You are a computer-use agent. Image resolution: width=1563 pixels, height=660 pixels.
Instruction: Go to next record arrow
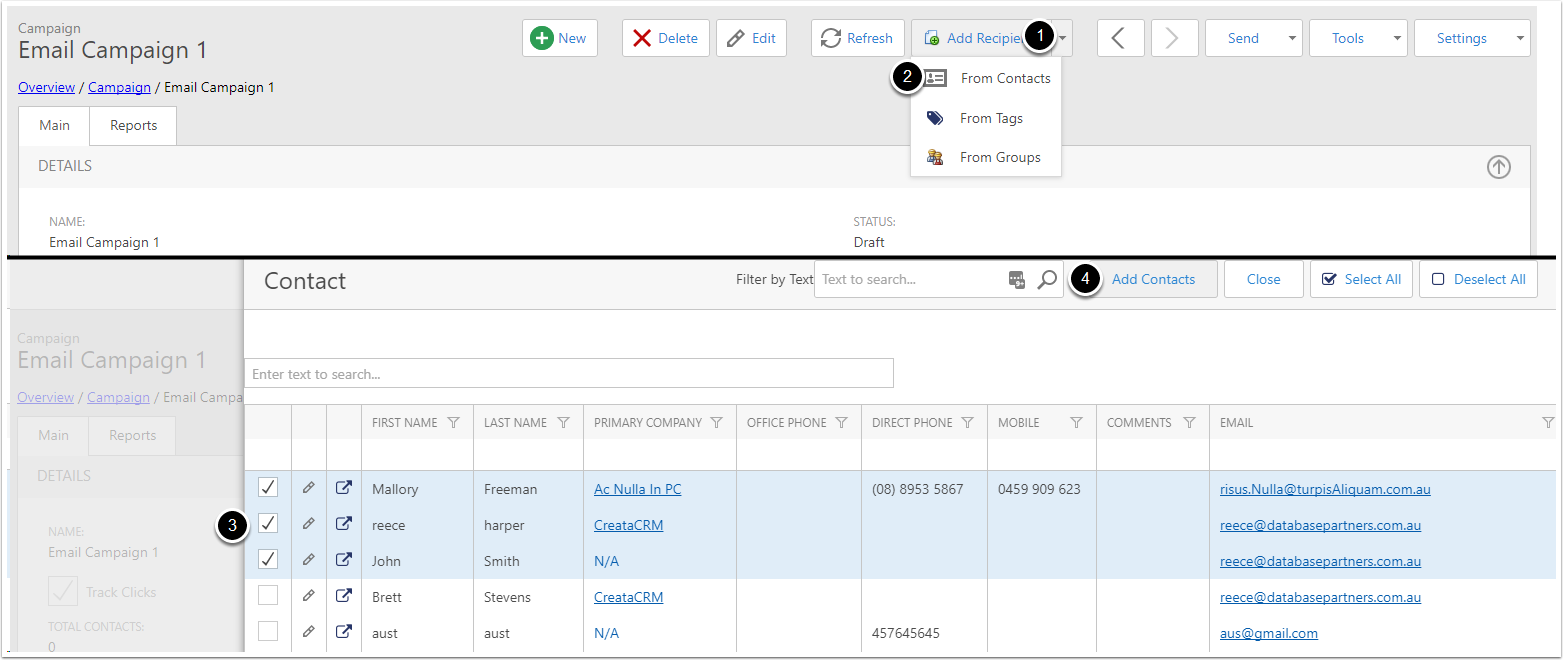[1174, 38]
